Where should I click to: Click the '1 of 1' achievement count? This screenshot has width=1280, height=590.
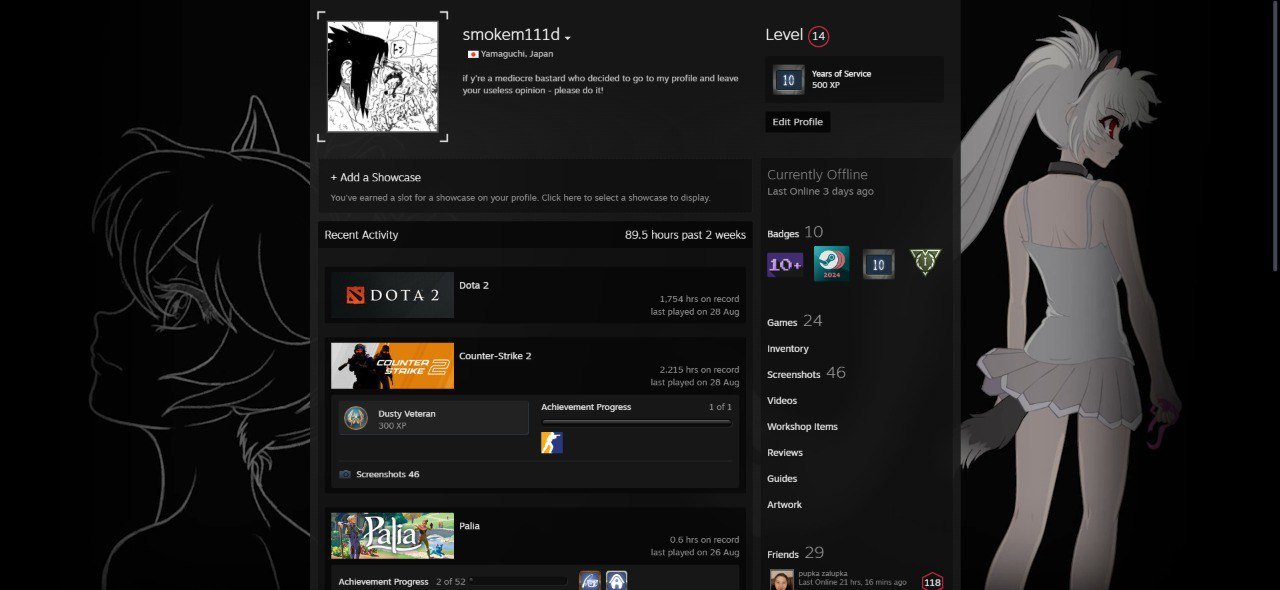tap(720, 407)
